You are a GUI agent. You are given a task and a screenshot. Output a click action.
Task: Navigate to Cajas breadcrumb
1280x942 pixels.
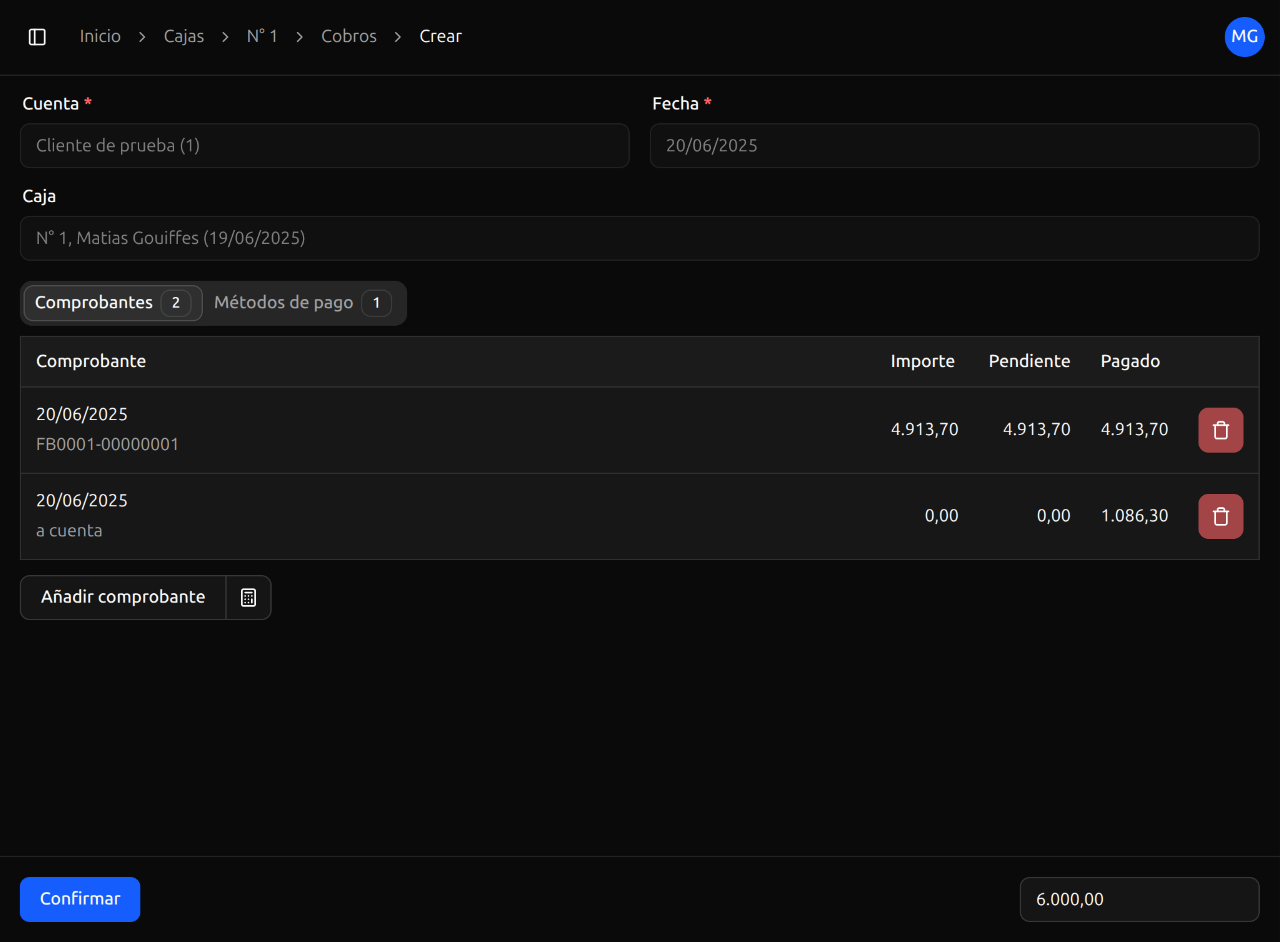[x=184, y=37]
